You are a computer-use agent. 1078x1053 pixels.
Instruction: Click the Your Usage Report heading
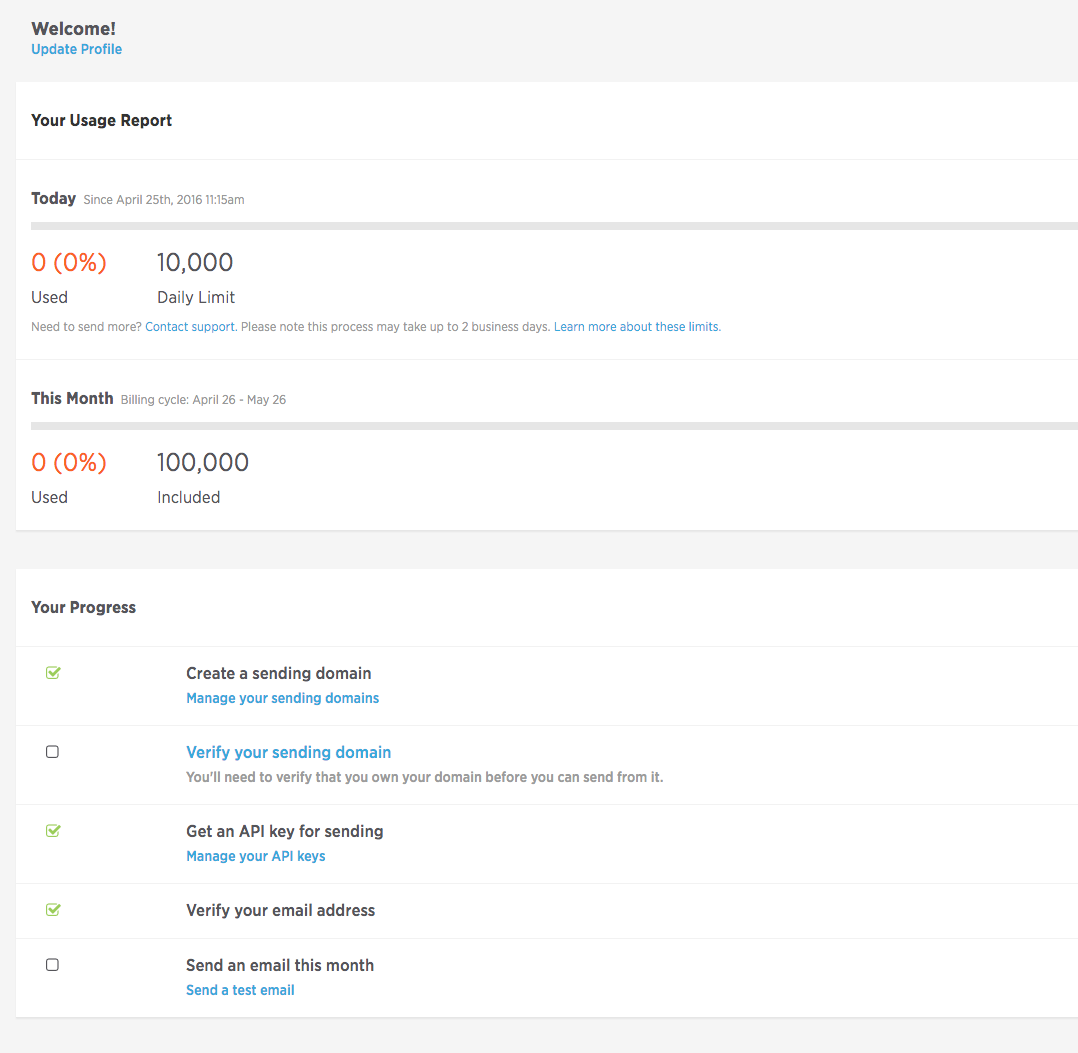pyautogui.click(x=102, y=121)
